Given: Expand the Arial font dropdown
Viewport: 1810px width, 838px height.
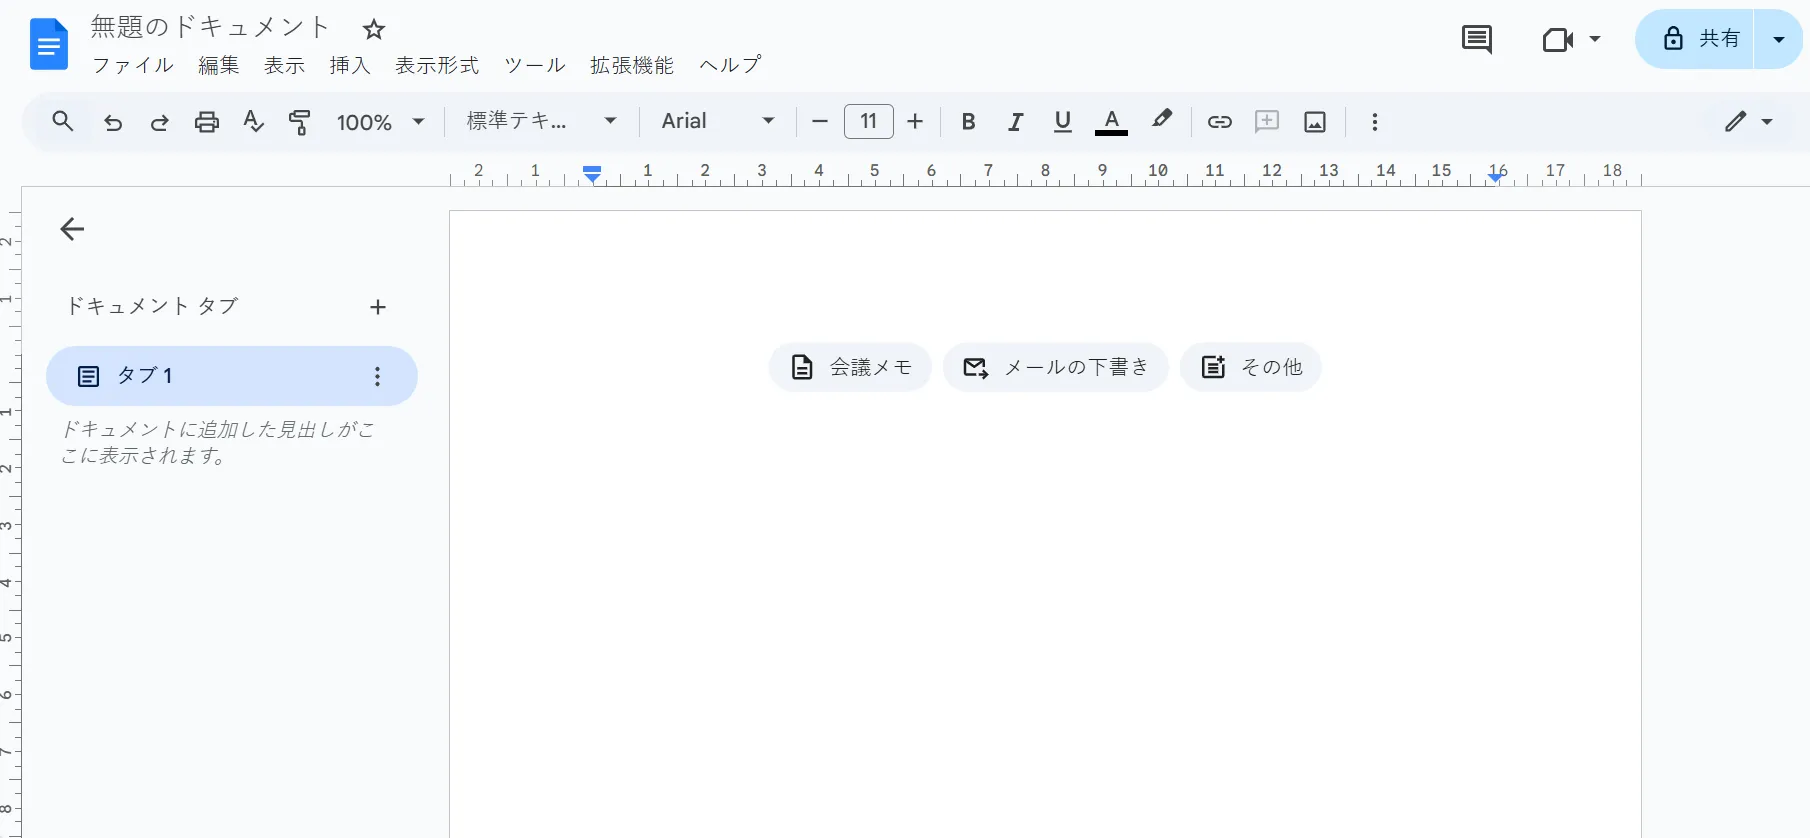Looking at the screenshot, I should point(718,122).
